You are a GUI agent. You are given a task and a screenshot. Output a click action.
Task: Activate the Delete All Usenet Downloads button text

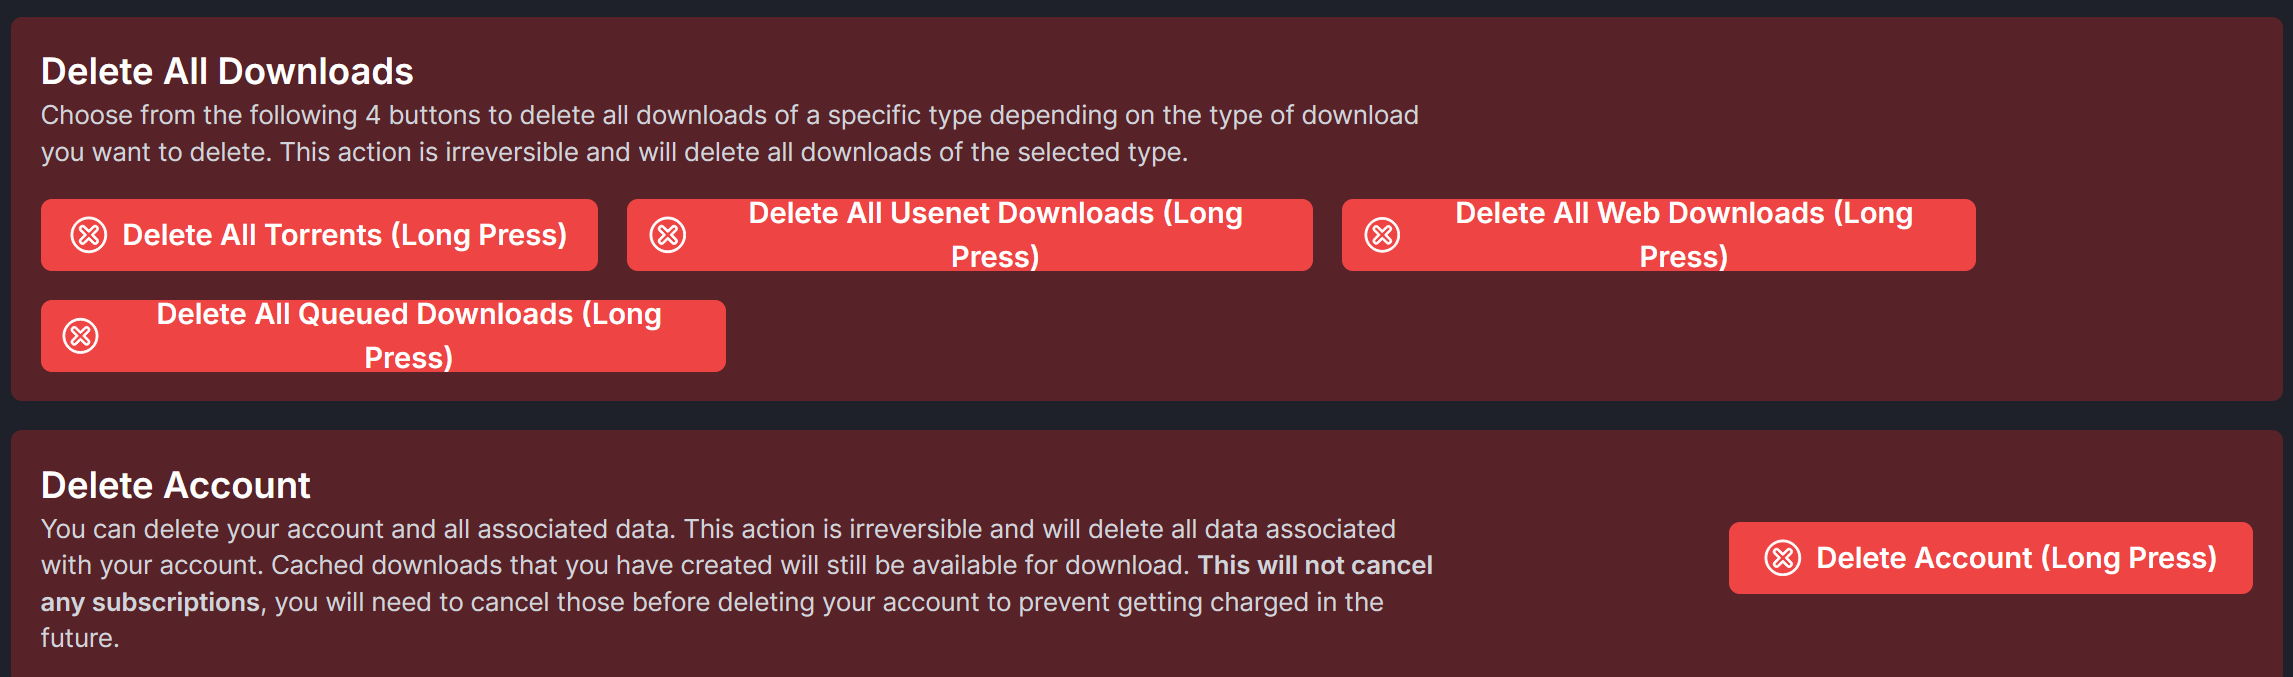point(995,235)
